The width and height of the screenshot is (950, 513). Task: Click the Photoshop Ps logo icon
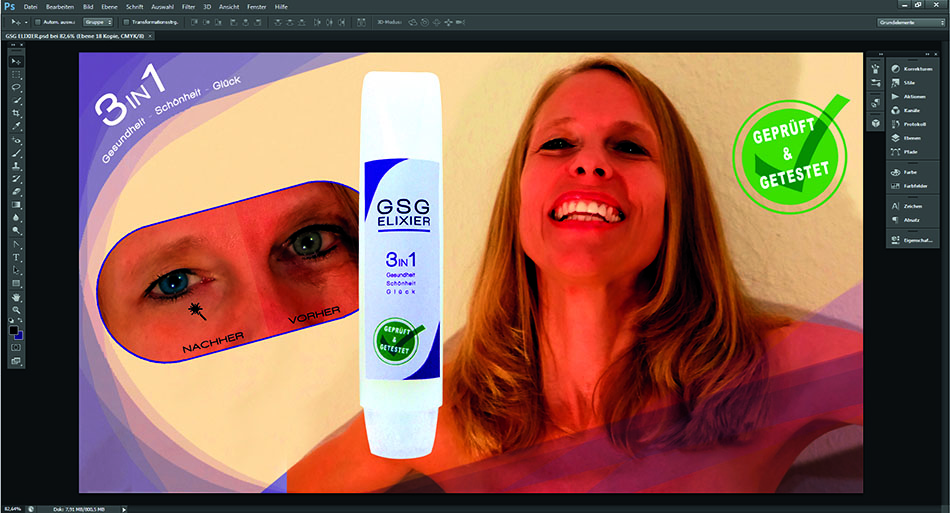pos(9,6)
